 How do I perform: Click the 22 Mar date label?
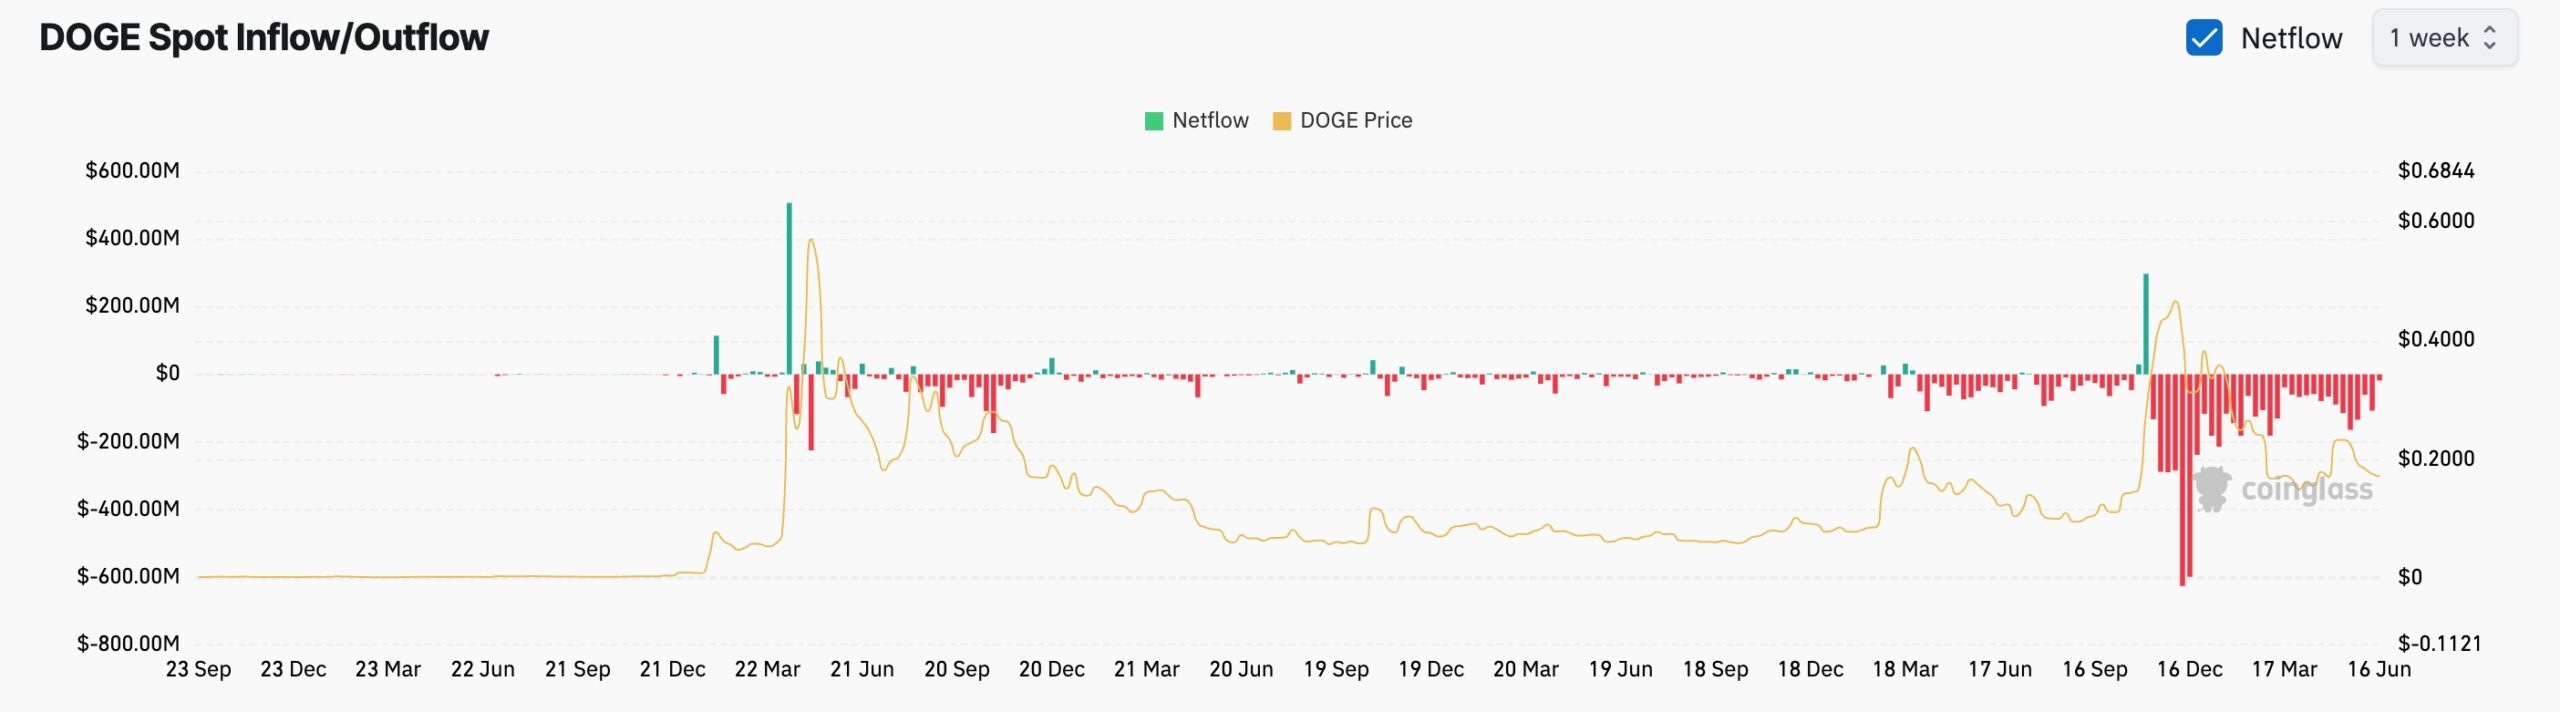[x=767, y=669]
